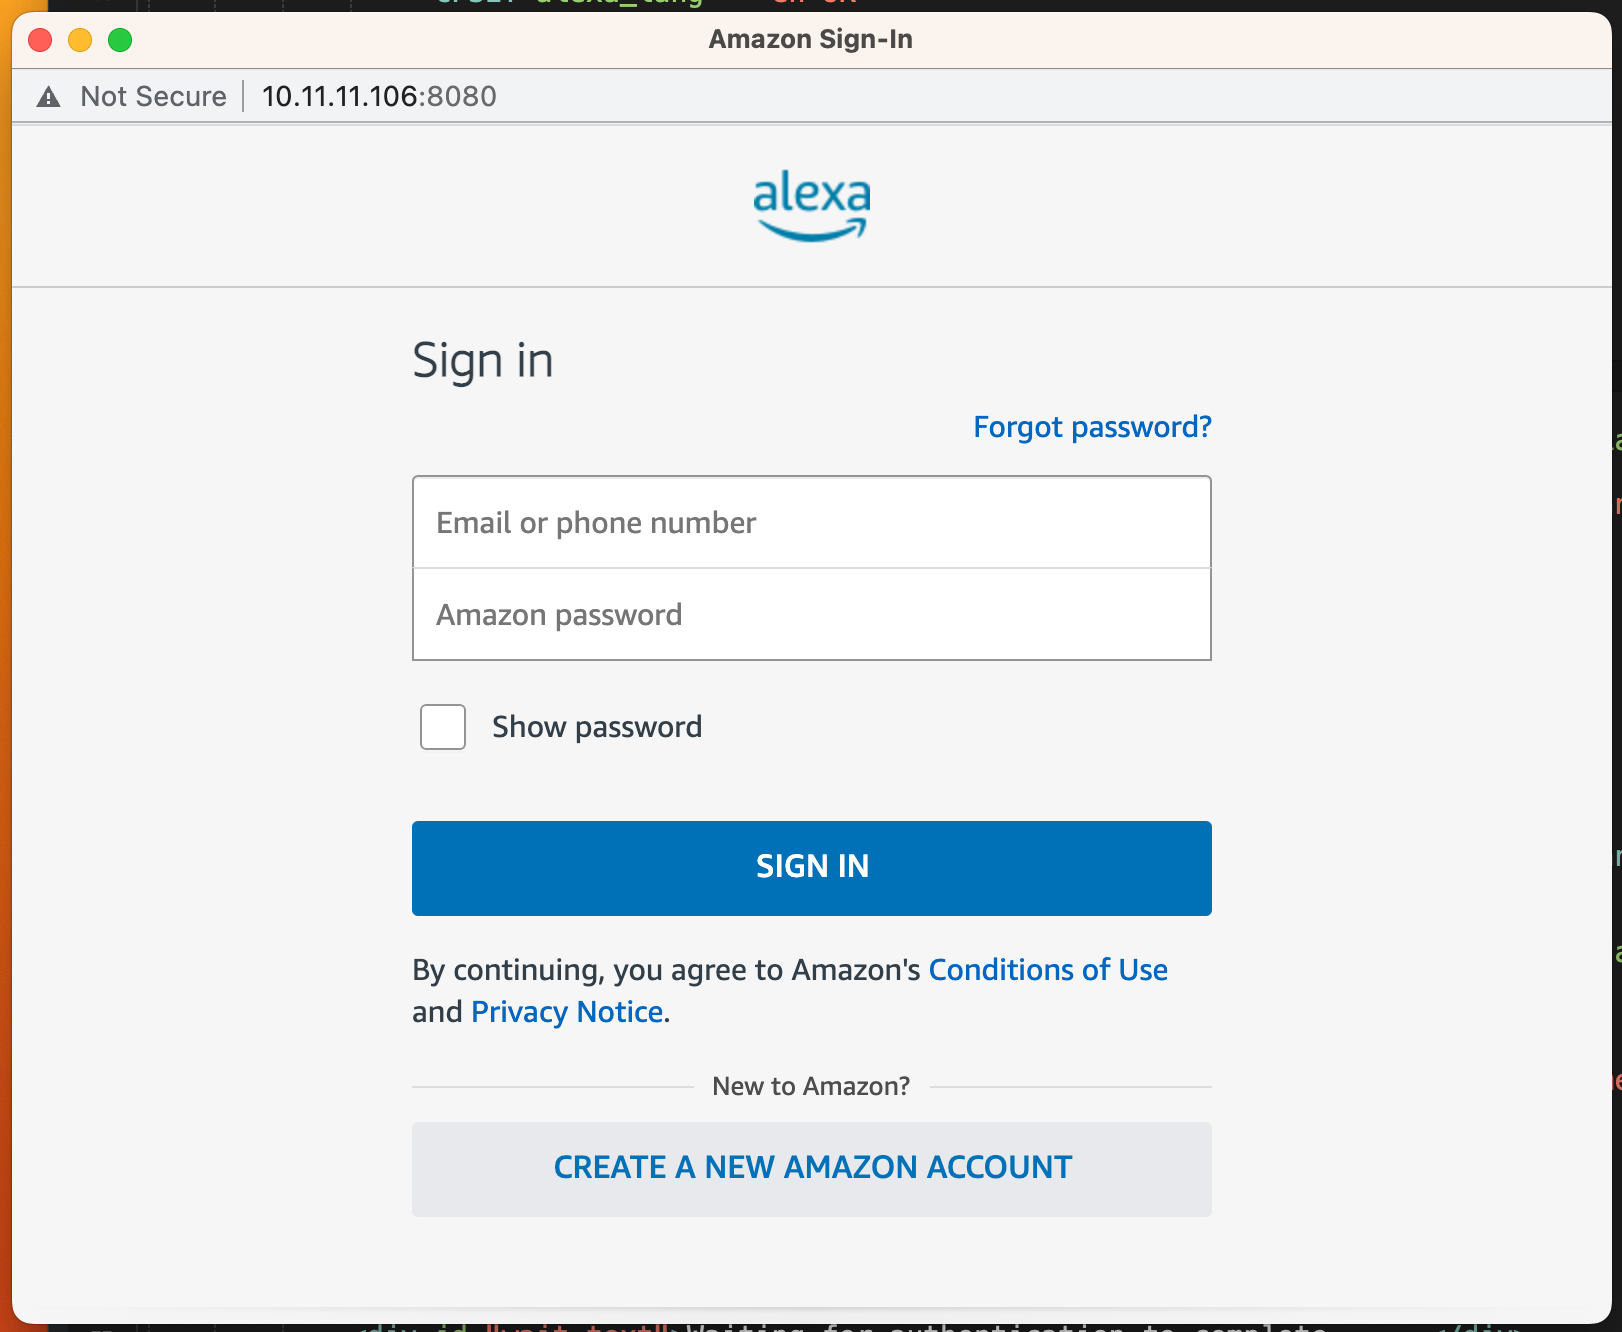Image resolution: width=1622 pixels, height=1332 pixels.
Task: Click the New to Amazon? divider text
Action: pos(811,1087)
